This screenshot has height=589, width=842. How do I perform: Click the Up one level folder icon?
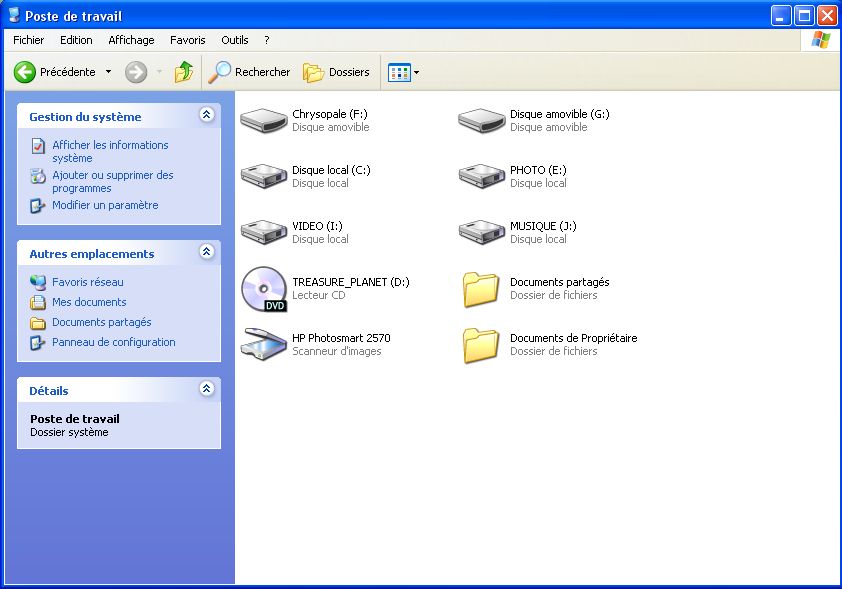(184, 72)
